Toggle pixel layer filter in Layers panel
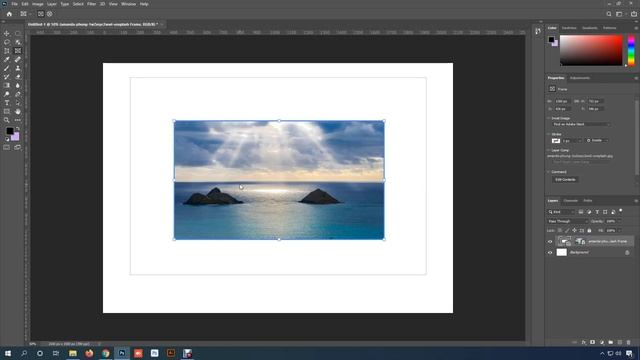The width and height of the screenshot is (640, 360). [580, 212]
